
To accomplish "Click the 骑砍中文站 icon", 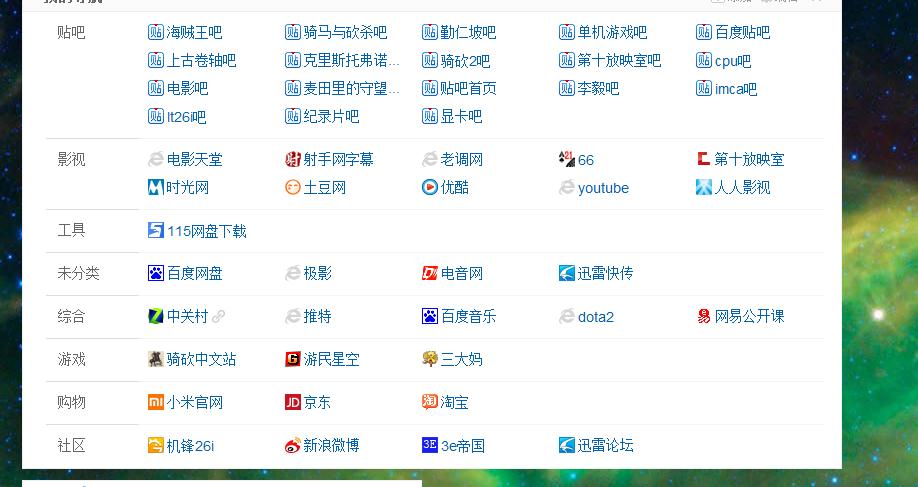I will coord(156,359).
